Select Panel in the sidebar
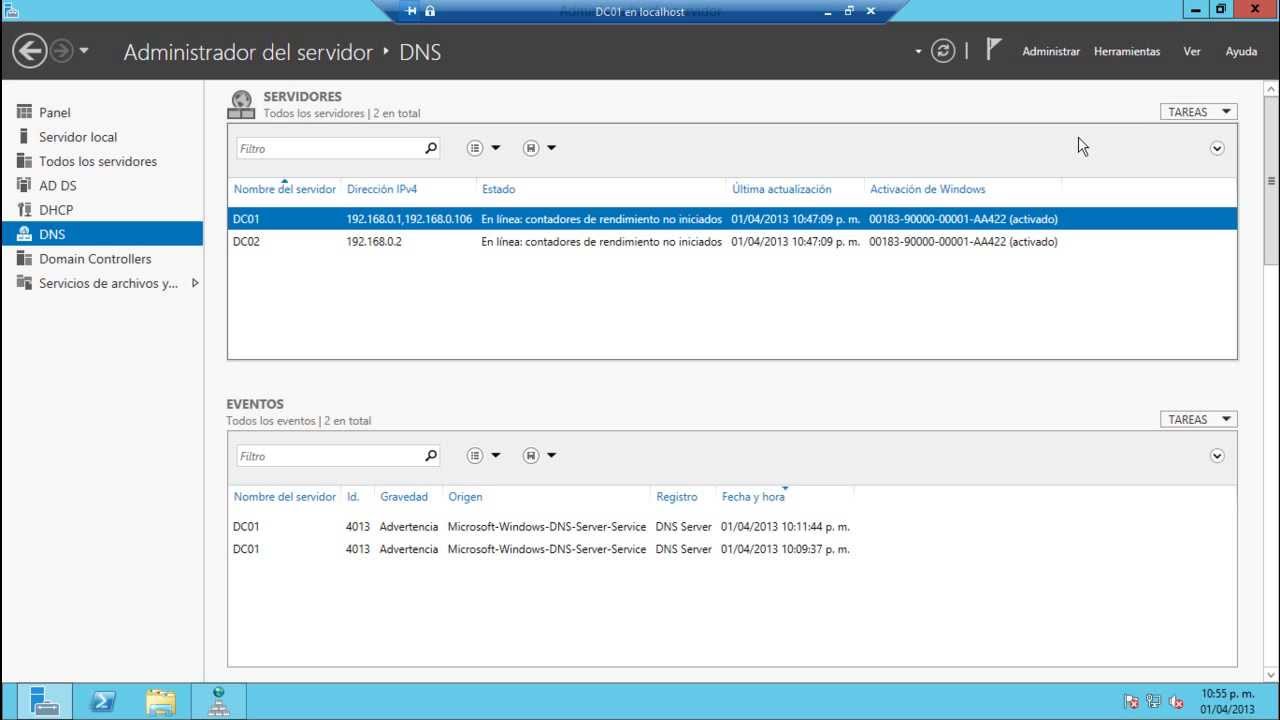This screenshot has width=1280, height=720. pyautogui.click(x=102, y=112)
